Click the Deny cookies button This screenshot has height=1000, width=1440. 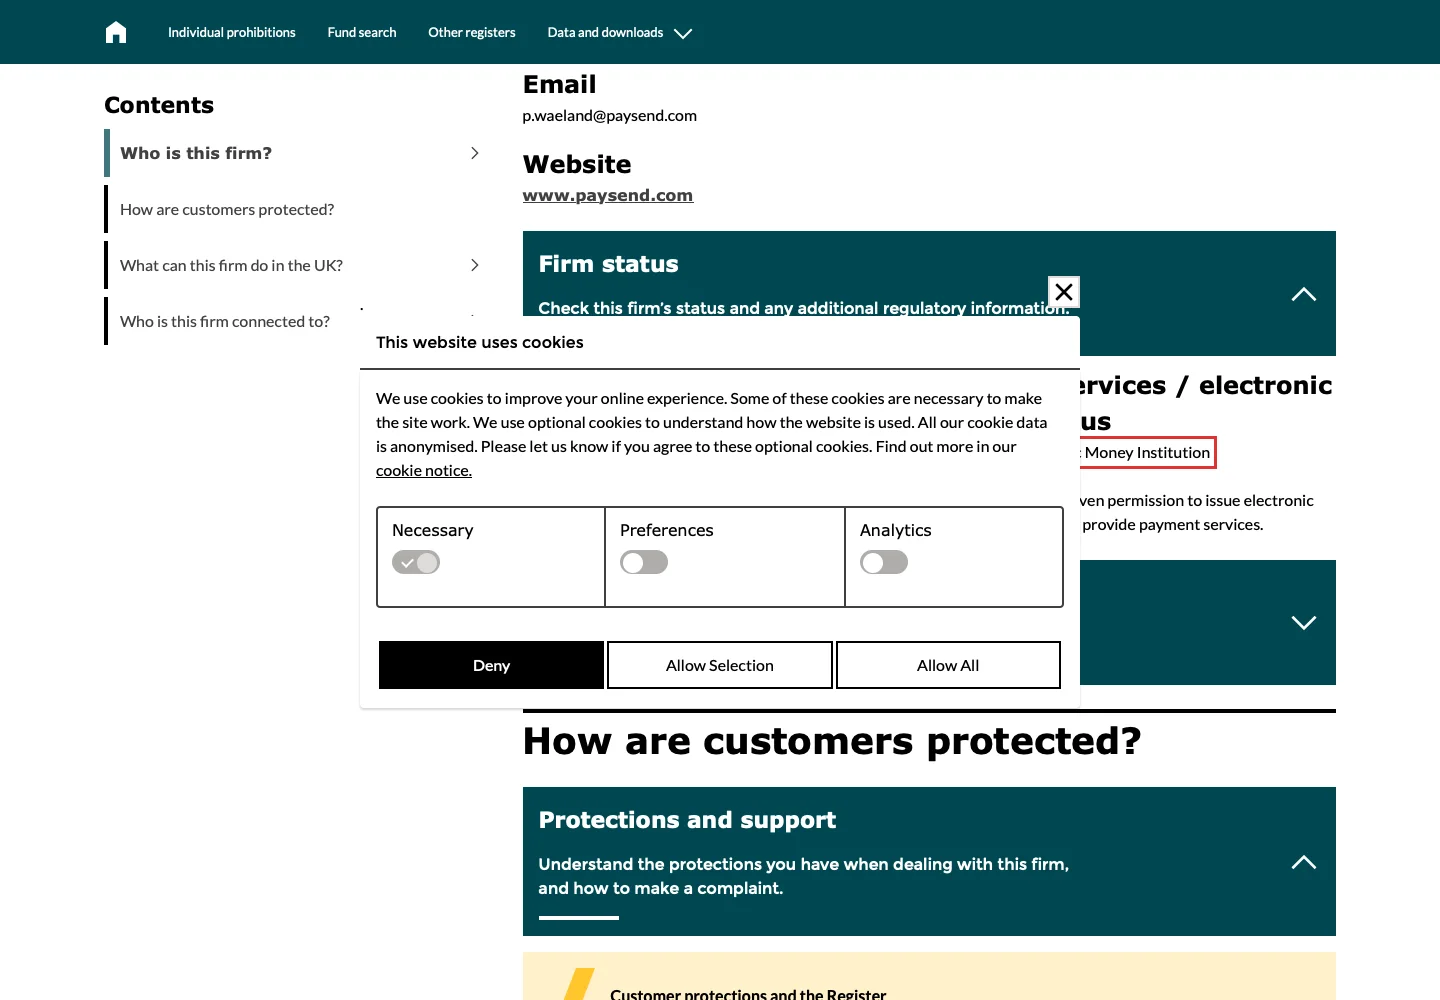pyautogui.click(x=491, y=665)
